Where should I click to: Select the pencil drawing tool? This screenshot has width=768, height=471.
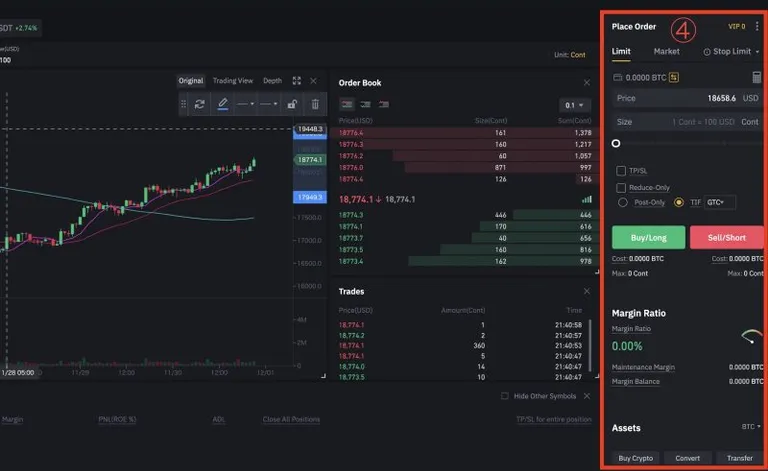(222, 104)
